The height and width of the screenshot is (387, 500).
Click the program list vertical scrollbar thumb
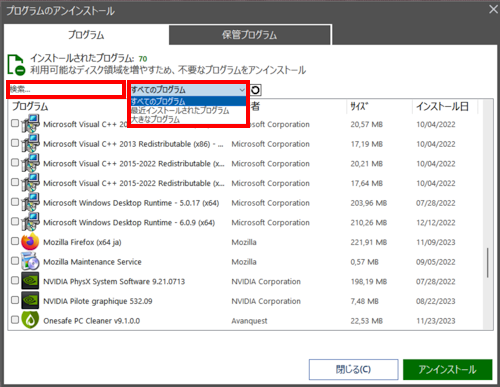tap(487, 263)
